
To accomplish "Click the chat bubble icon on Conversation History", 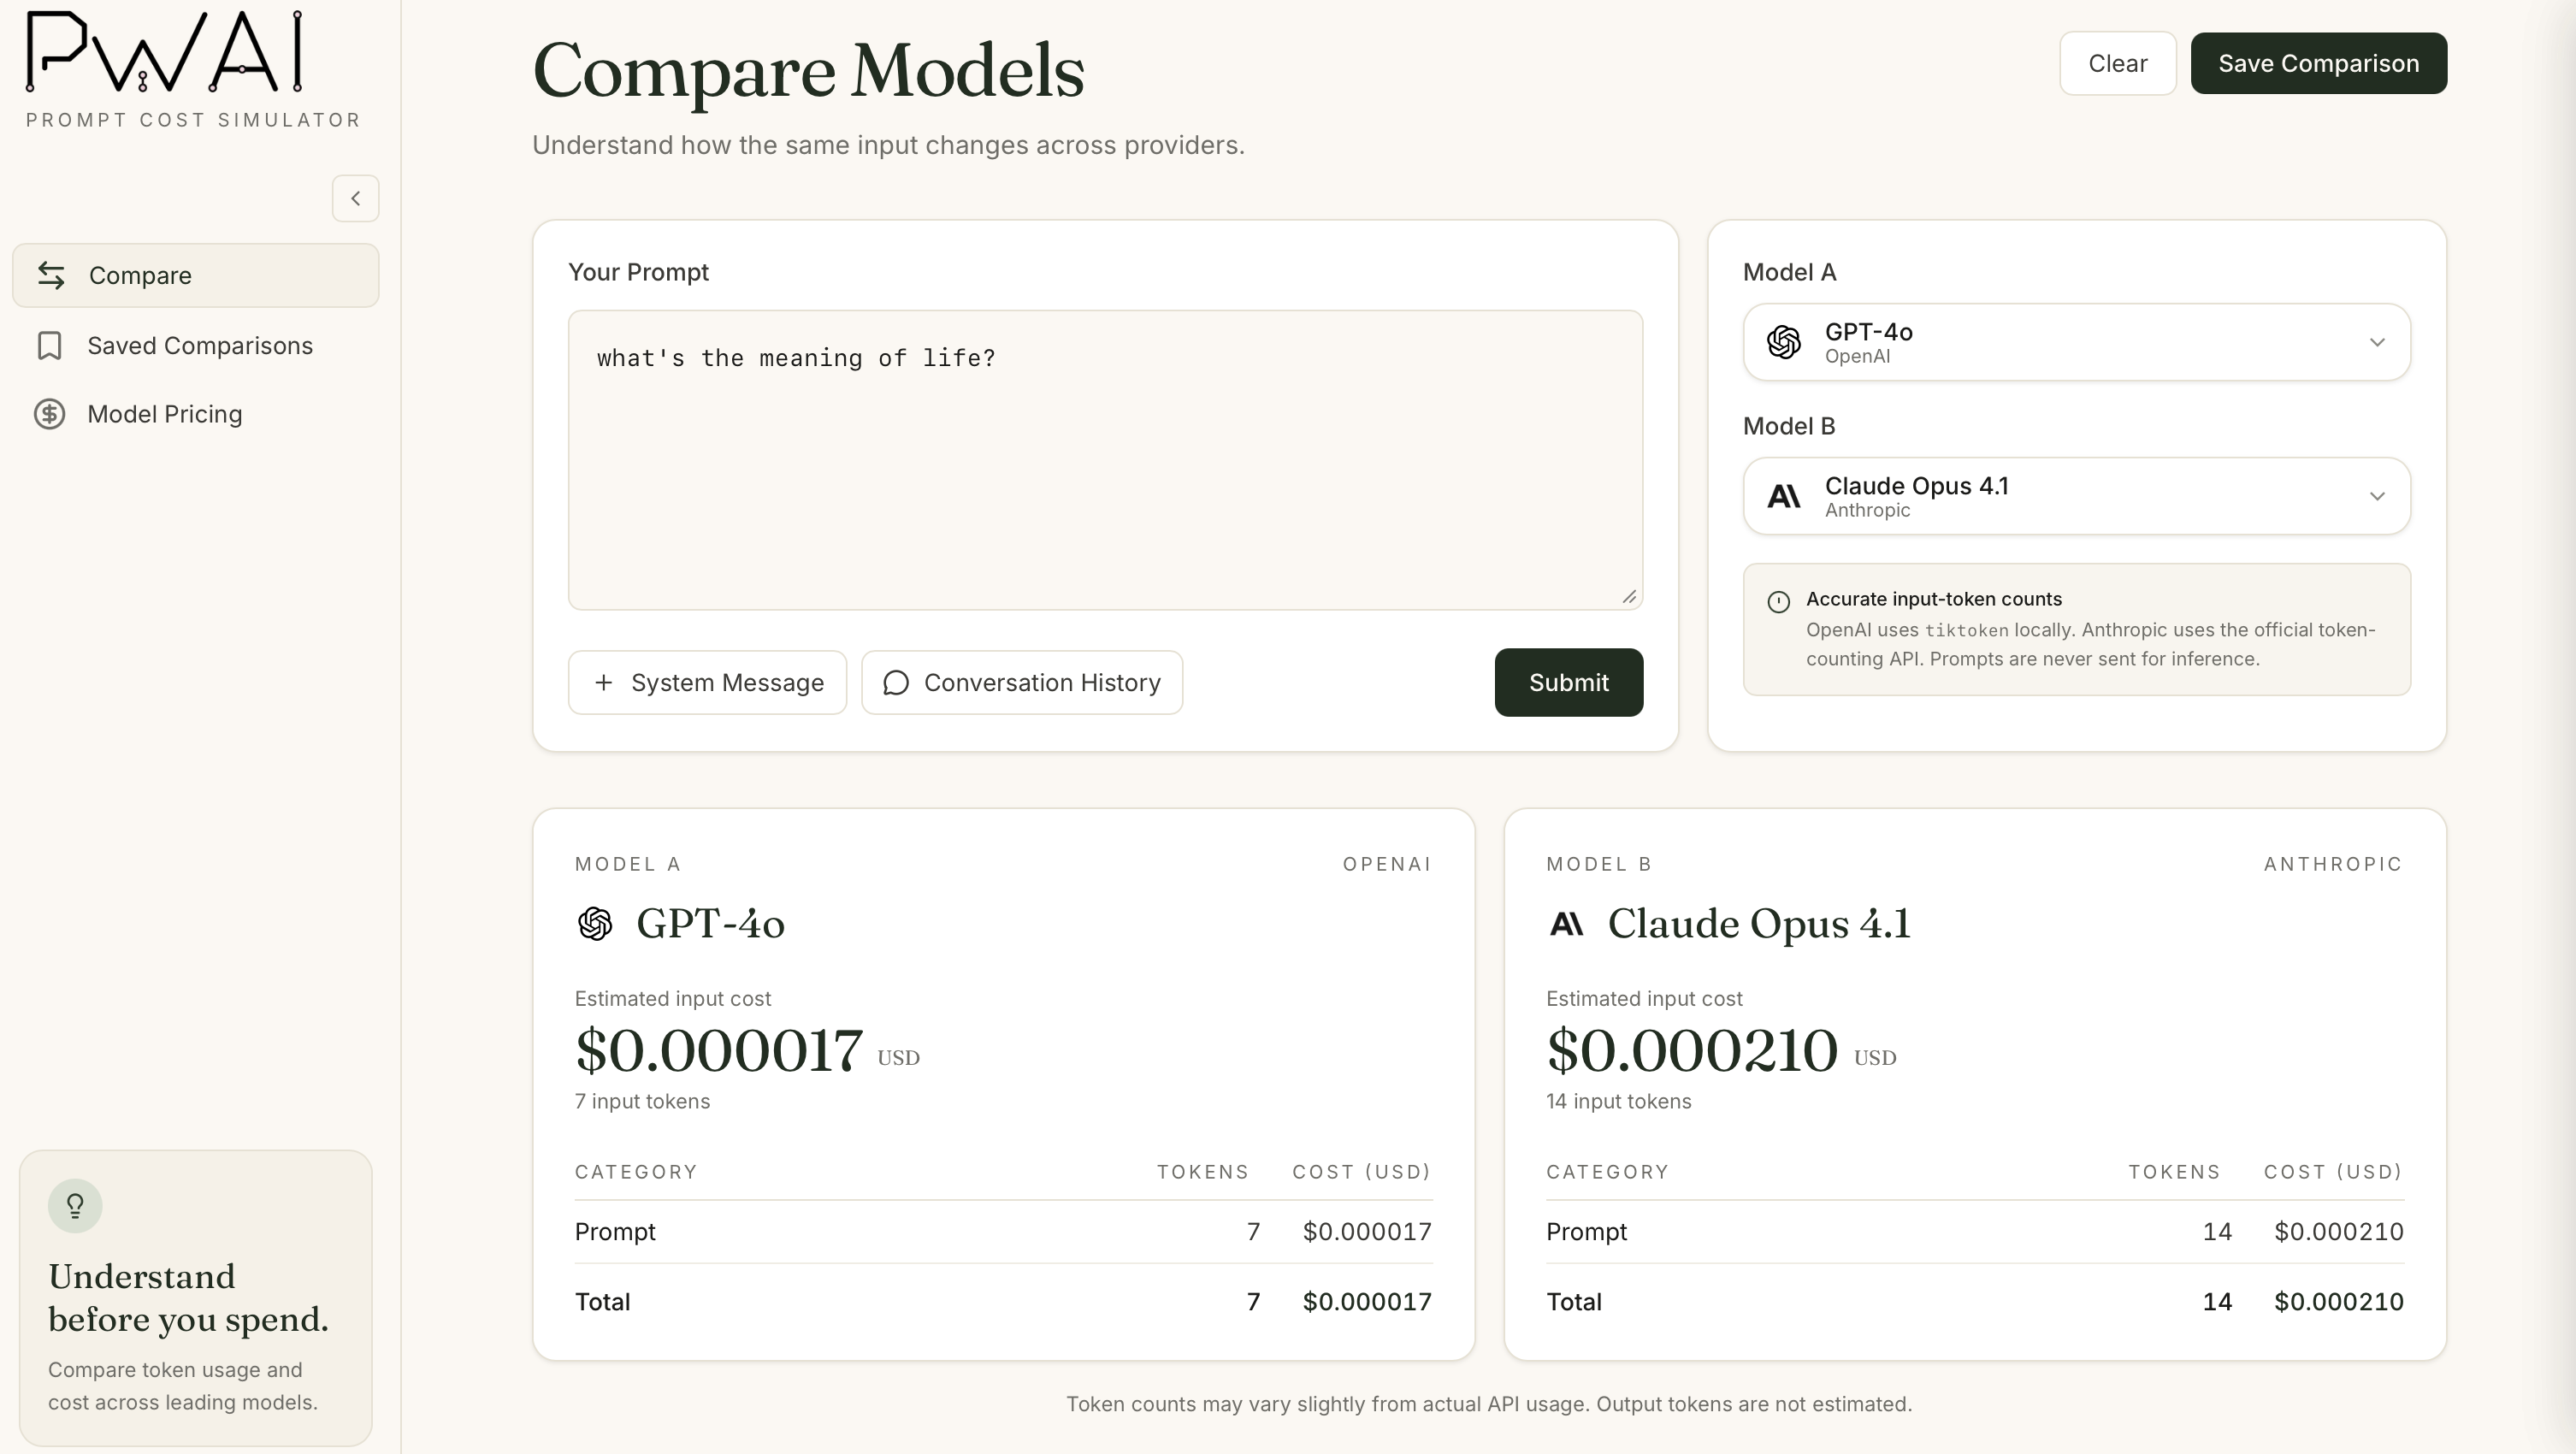I will [896, 682].
